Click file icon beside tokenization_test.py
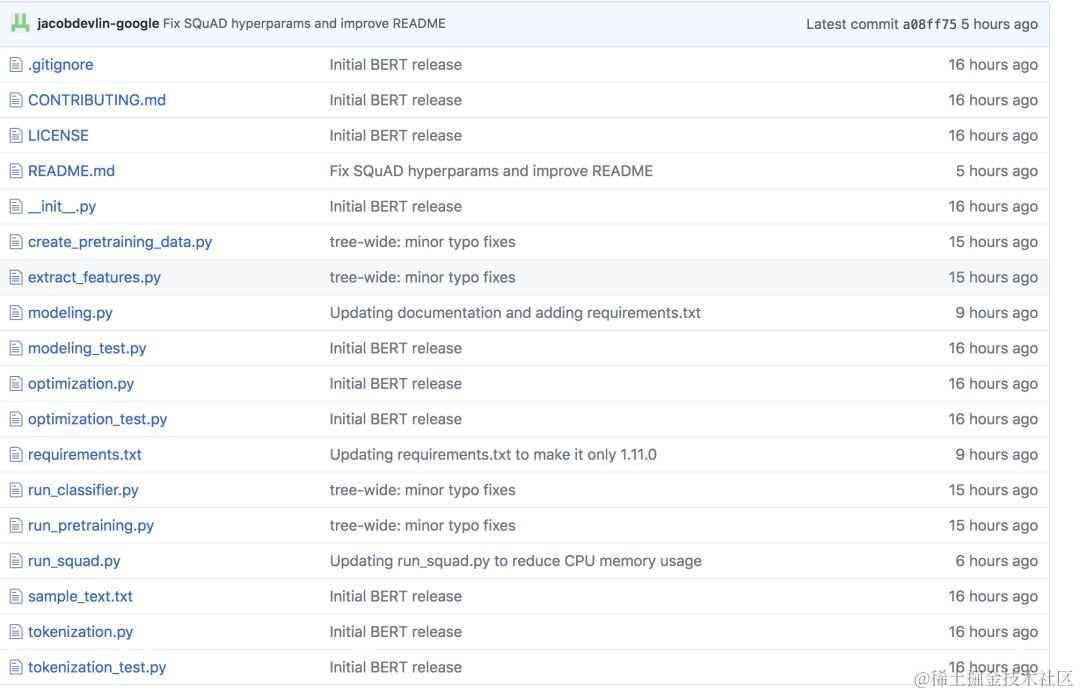 [x=16, y=667]
